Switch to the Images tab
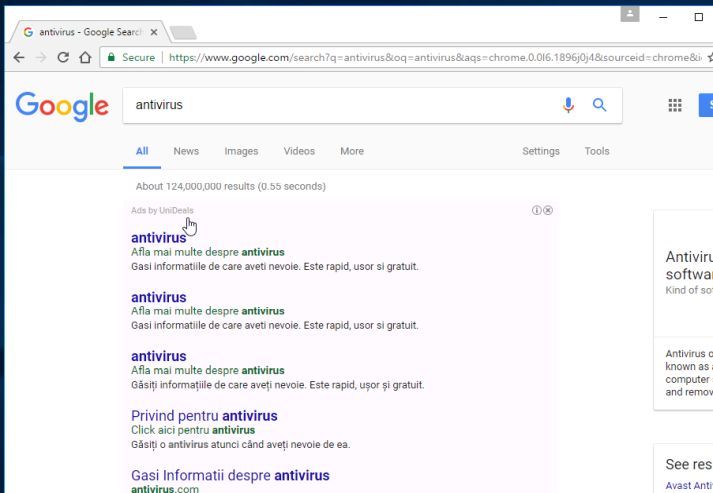This screenshot has width=713, height=493. click(241, 151)
